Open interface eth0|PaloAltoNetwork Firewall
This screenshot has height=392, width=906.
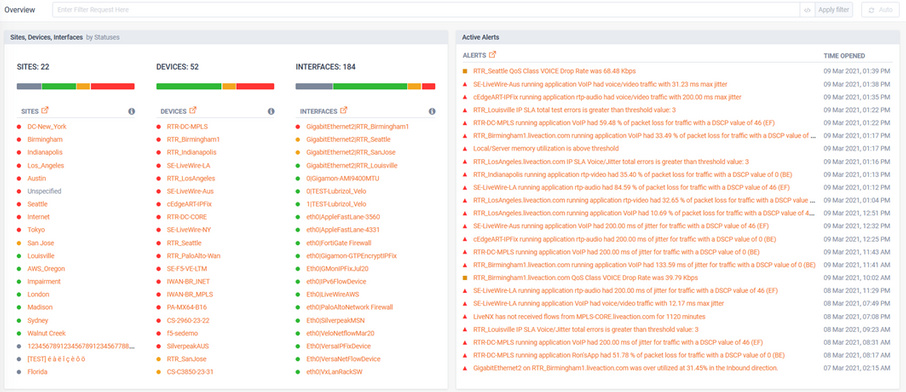(x=349, y=307)
